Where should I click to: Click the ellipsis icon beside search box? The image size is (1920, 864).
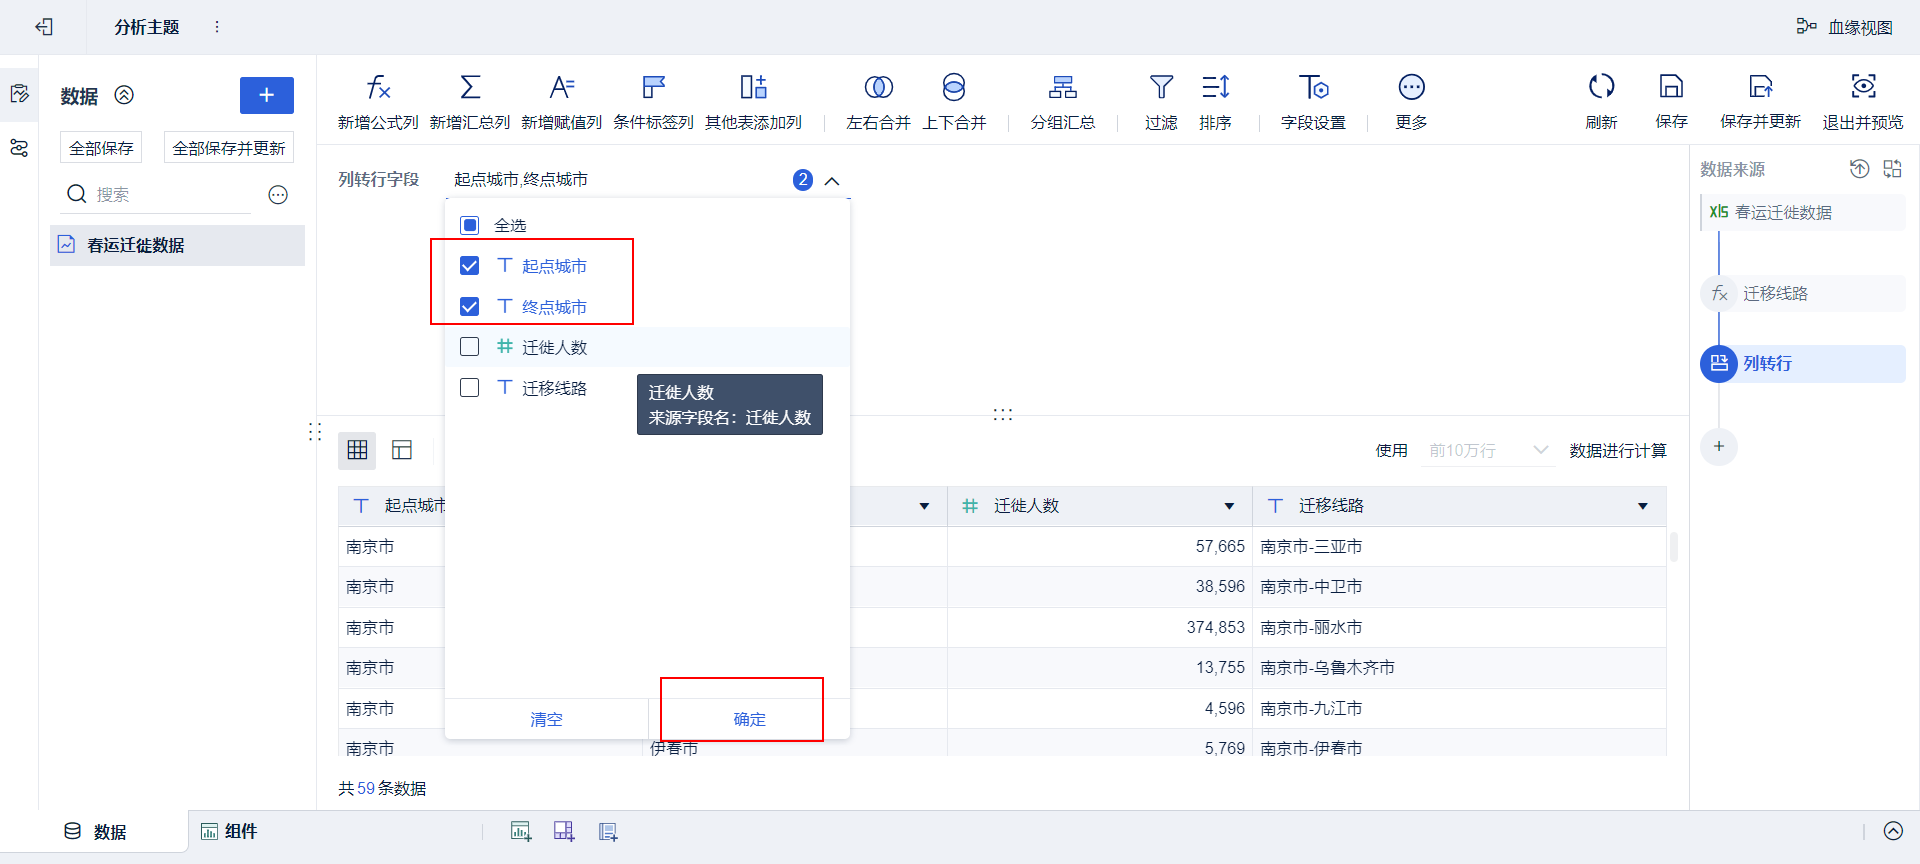pyautogui.click(x=278, y=195)
